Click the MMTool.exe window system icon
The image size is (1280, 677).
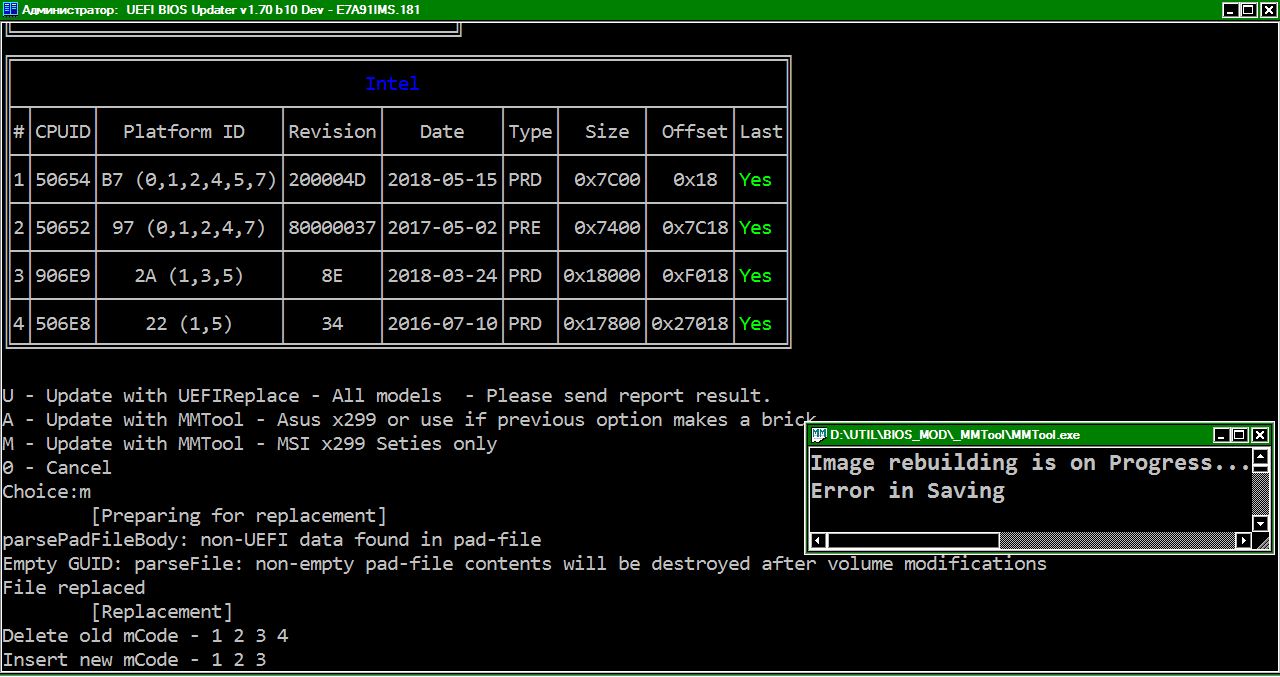819,435
